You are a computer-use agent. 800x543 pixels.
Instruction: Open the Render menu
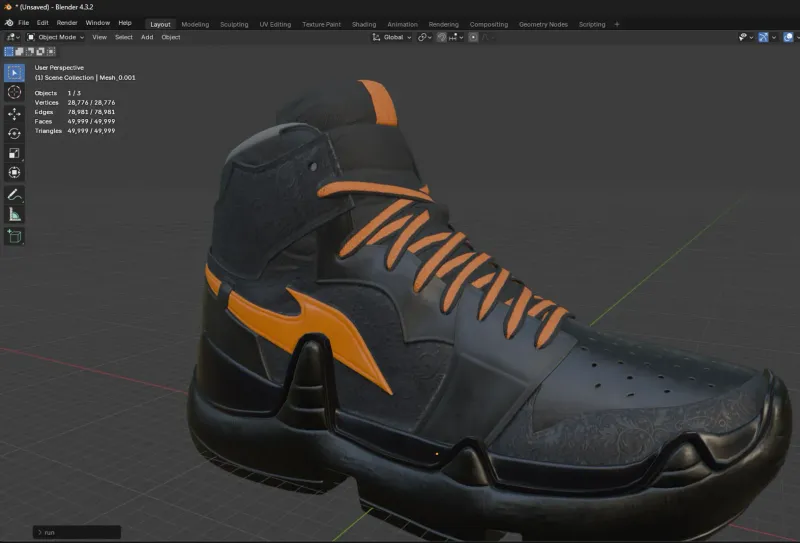click(x=67, y=22)
